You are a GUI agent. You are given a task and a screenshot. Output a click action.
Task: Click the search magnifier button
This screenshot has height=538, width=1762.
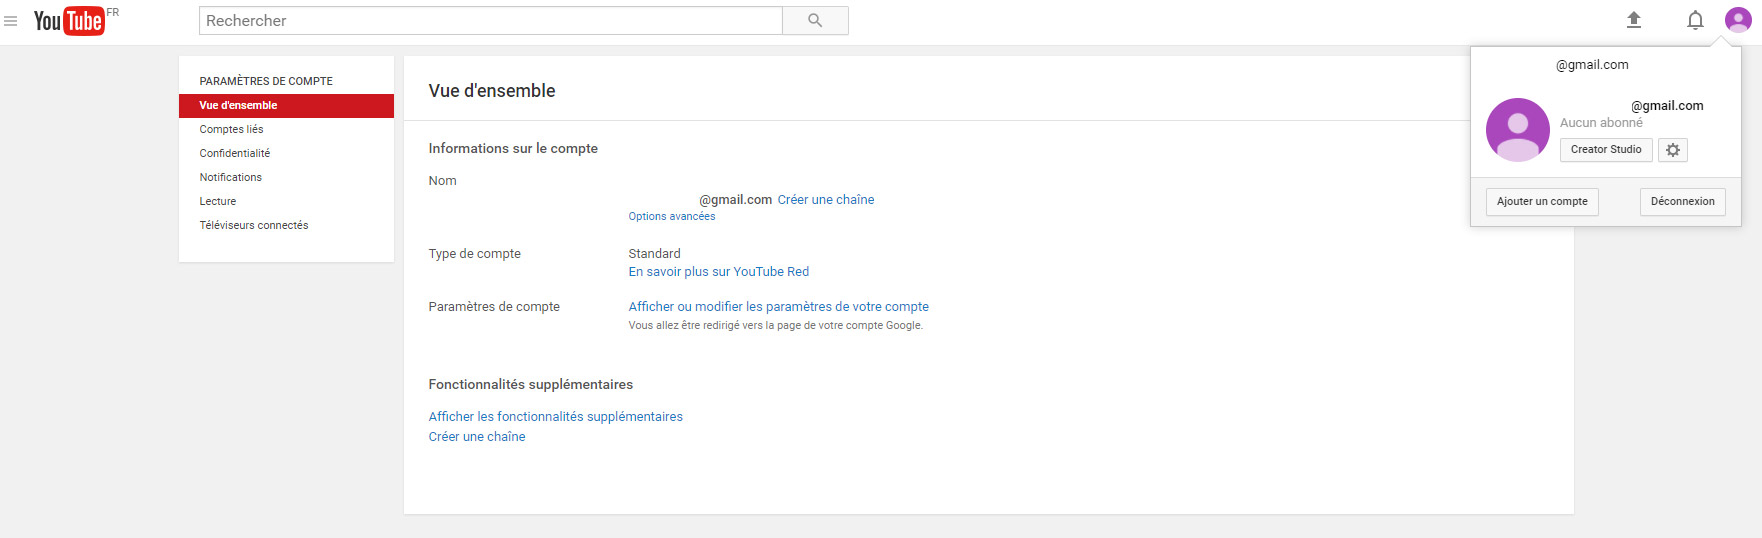click(815, 21)
